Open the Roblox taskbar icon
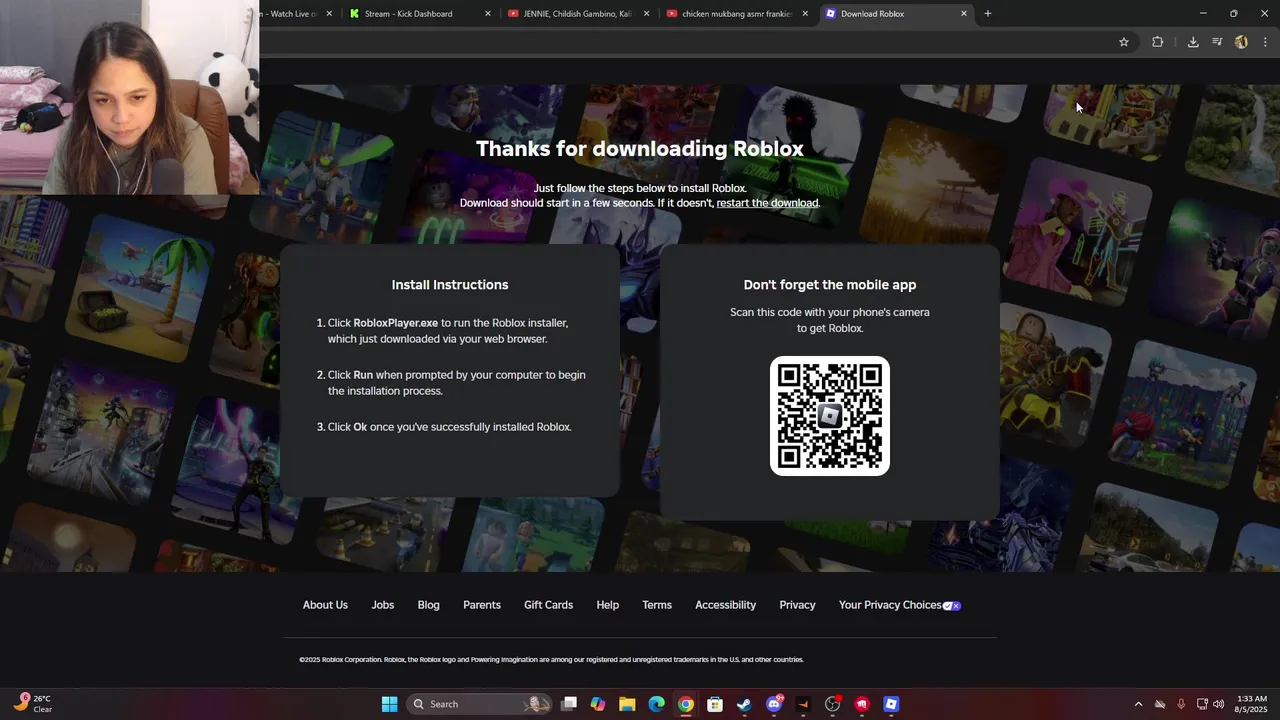This screenshot has width=1280, height=720. 891,704
